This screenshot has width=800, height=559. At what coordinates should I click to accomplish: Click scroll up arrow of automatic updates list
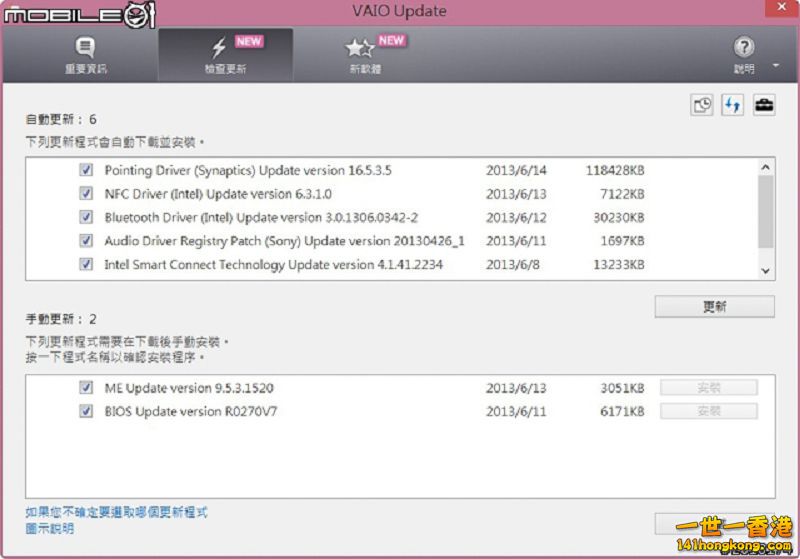coord(765,167)
